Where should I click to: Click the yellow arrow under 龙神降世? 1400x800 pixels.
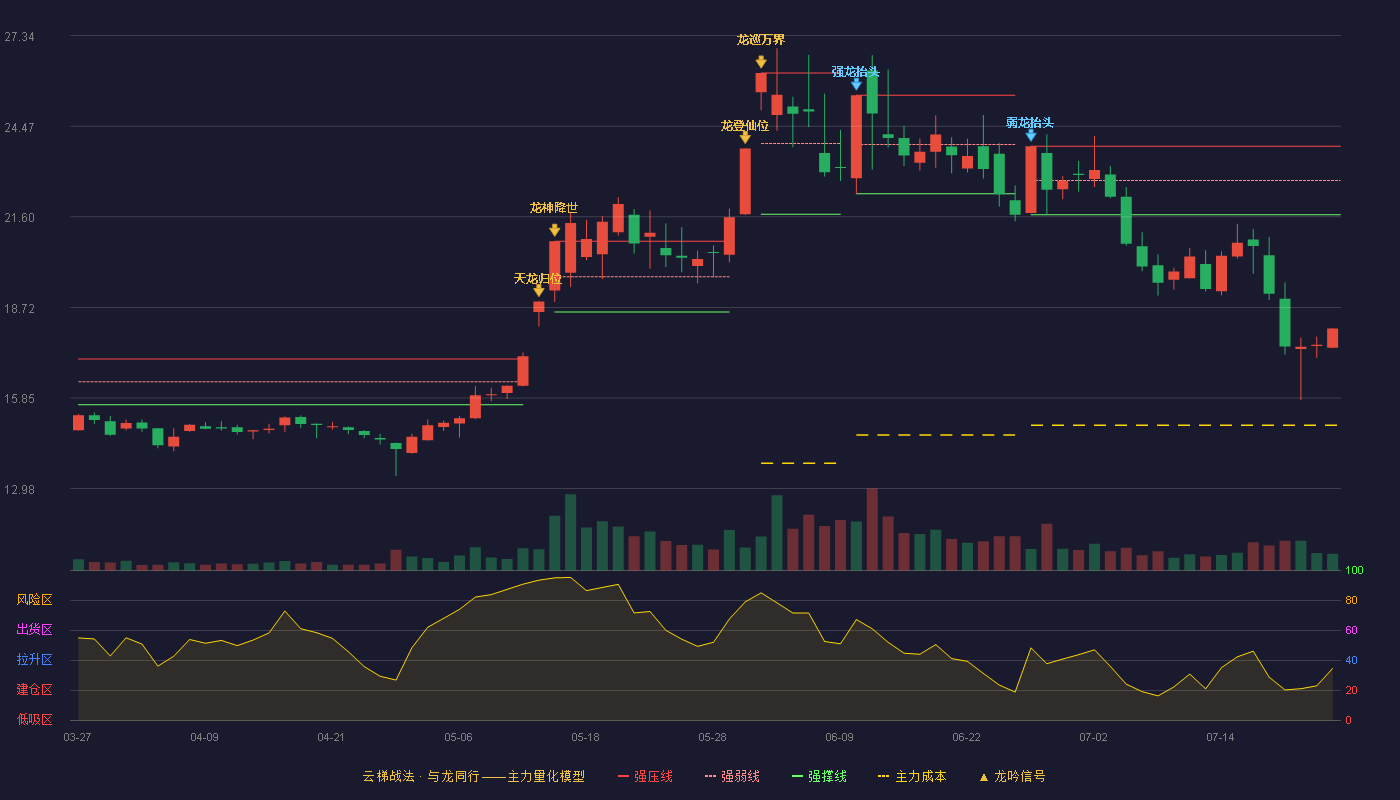pos(555,230)
